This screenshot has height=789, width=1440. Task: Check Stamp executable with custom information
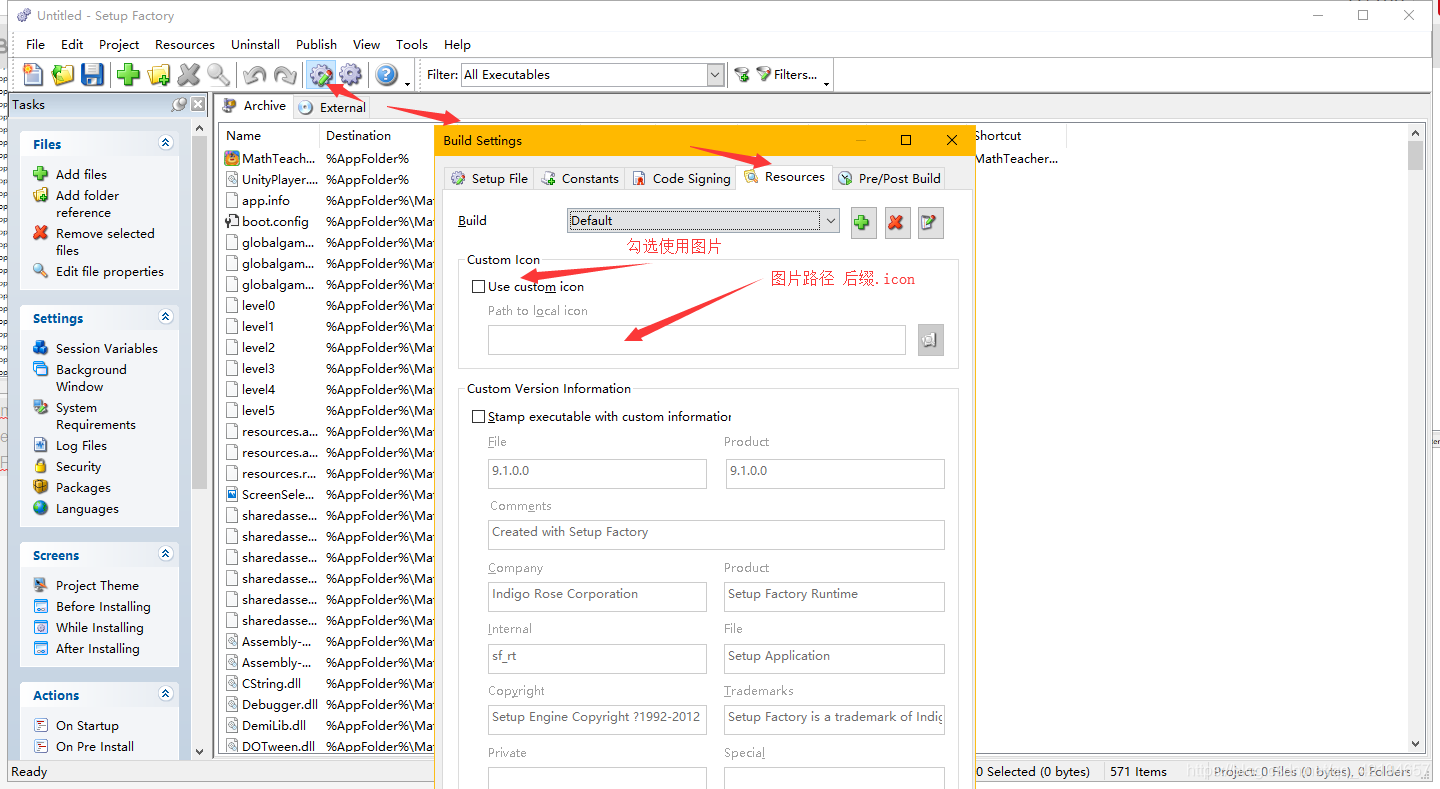tap(478, 417)
